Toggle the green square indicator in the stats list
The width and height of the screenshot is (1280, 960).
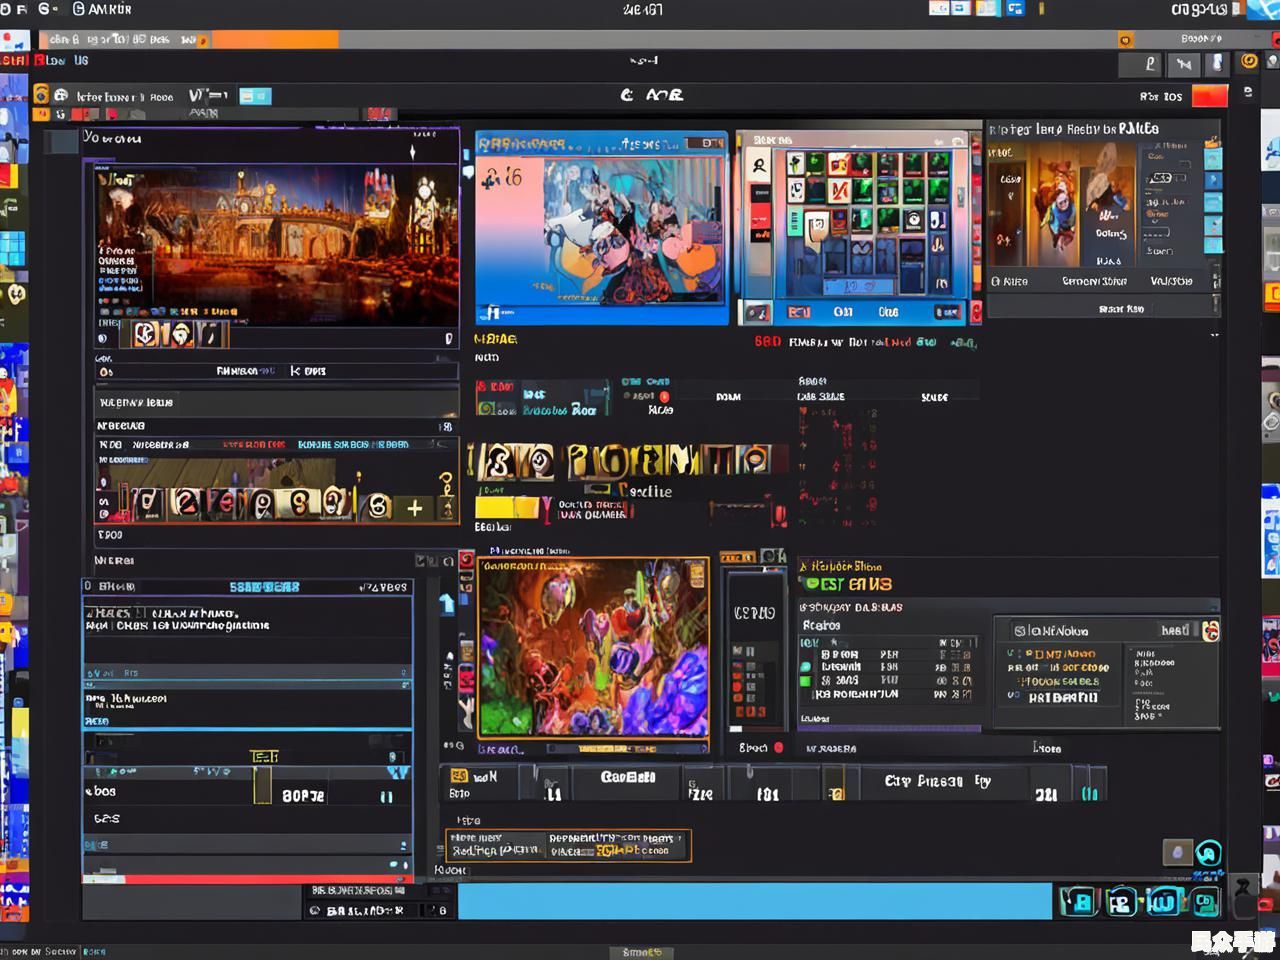(x=805, y=681)
